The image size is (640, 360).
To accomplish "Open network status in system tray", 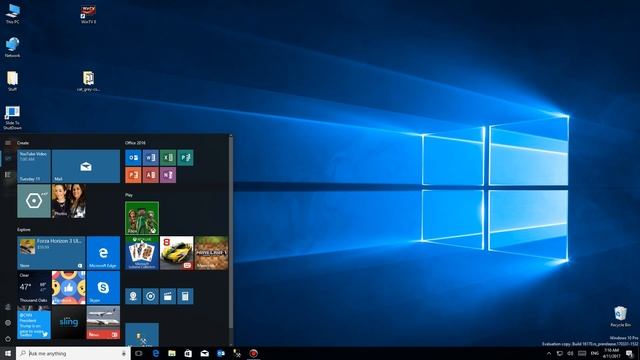I will [x=560, y=353].
